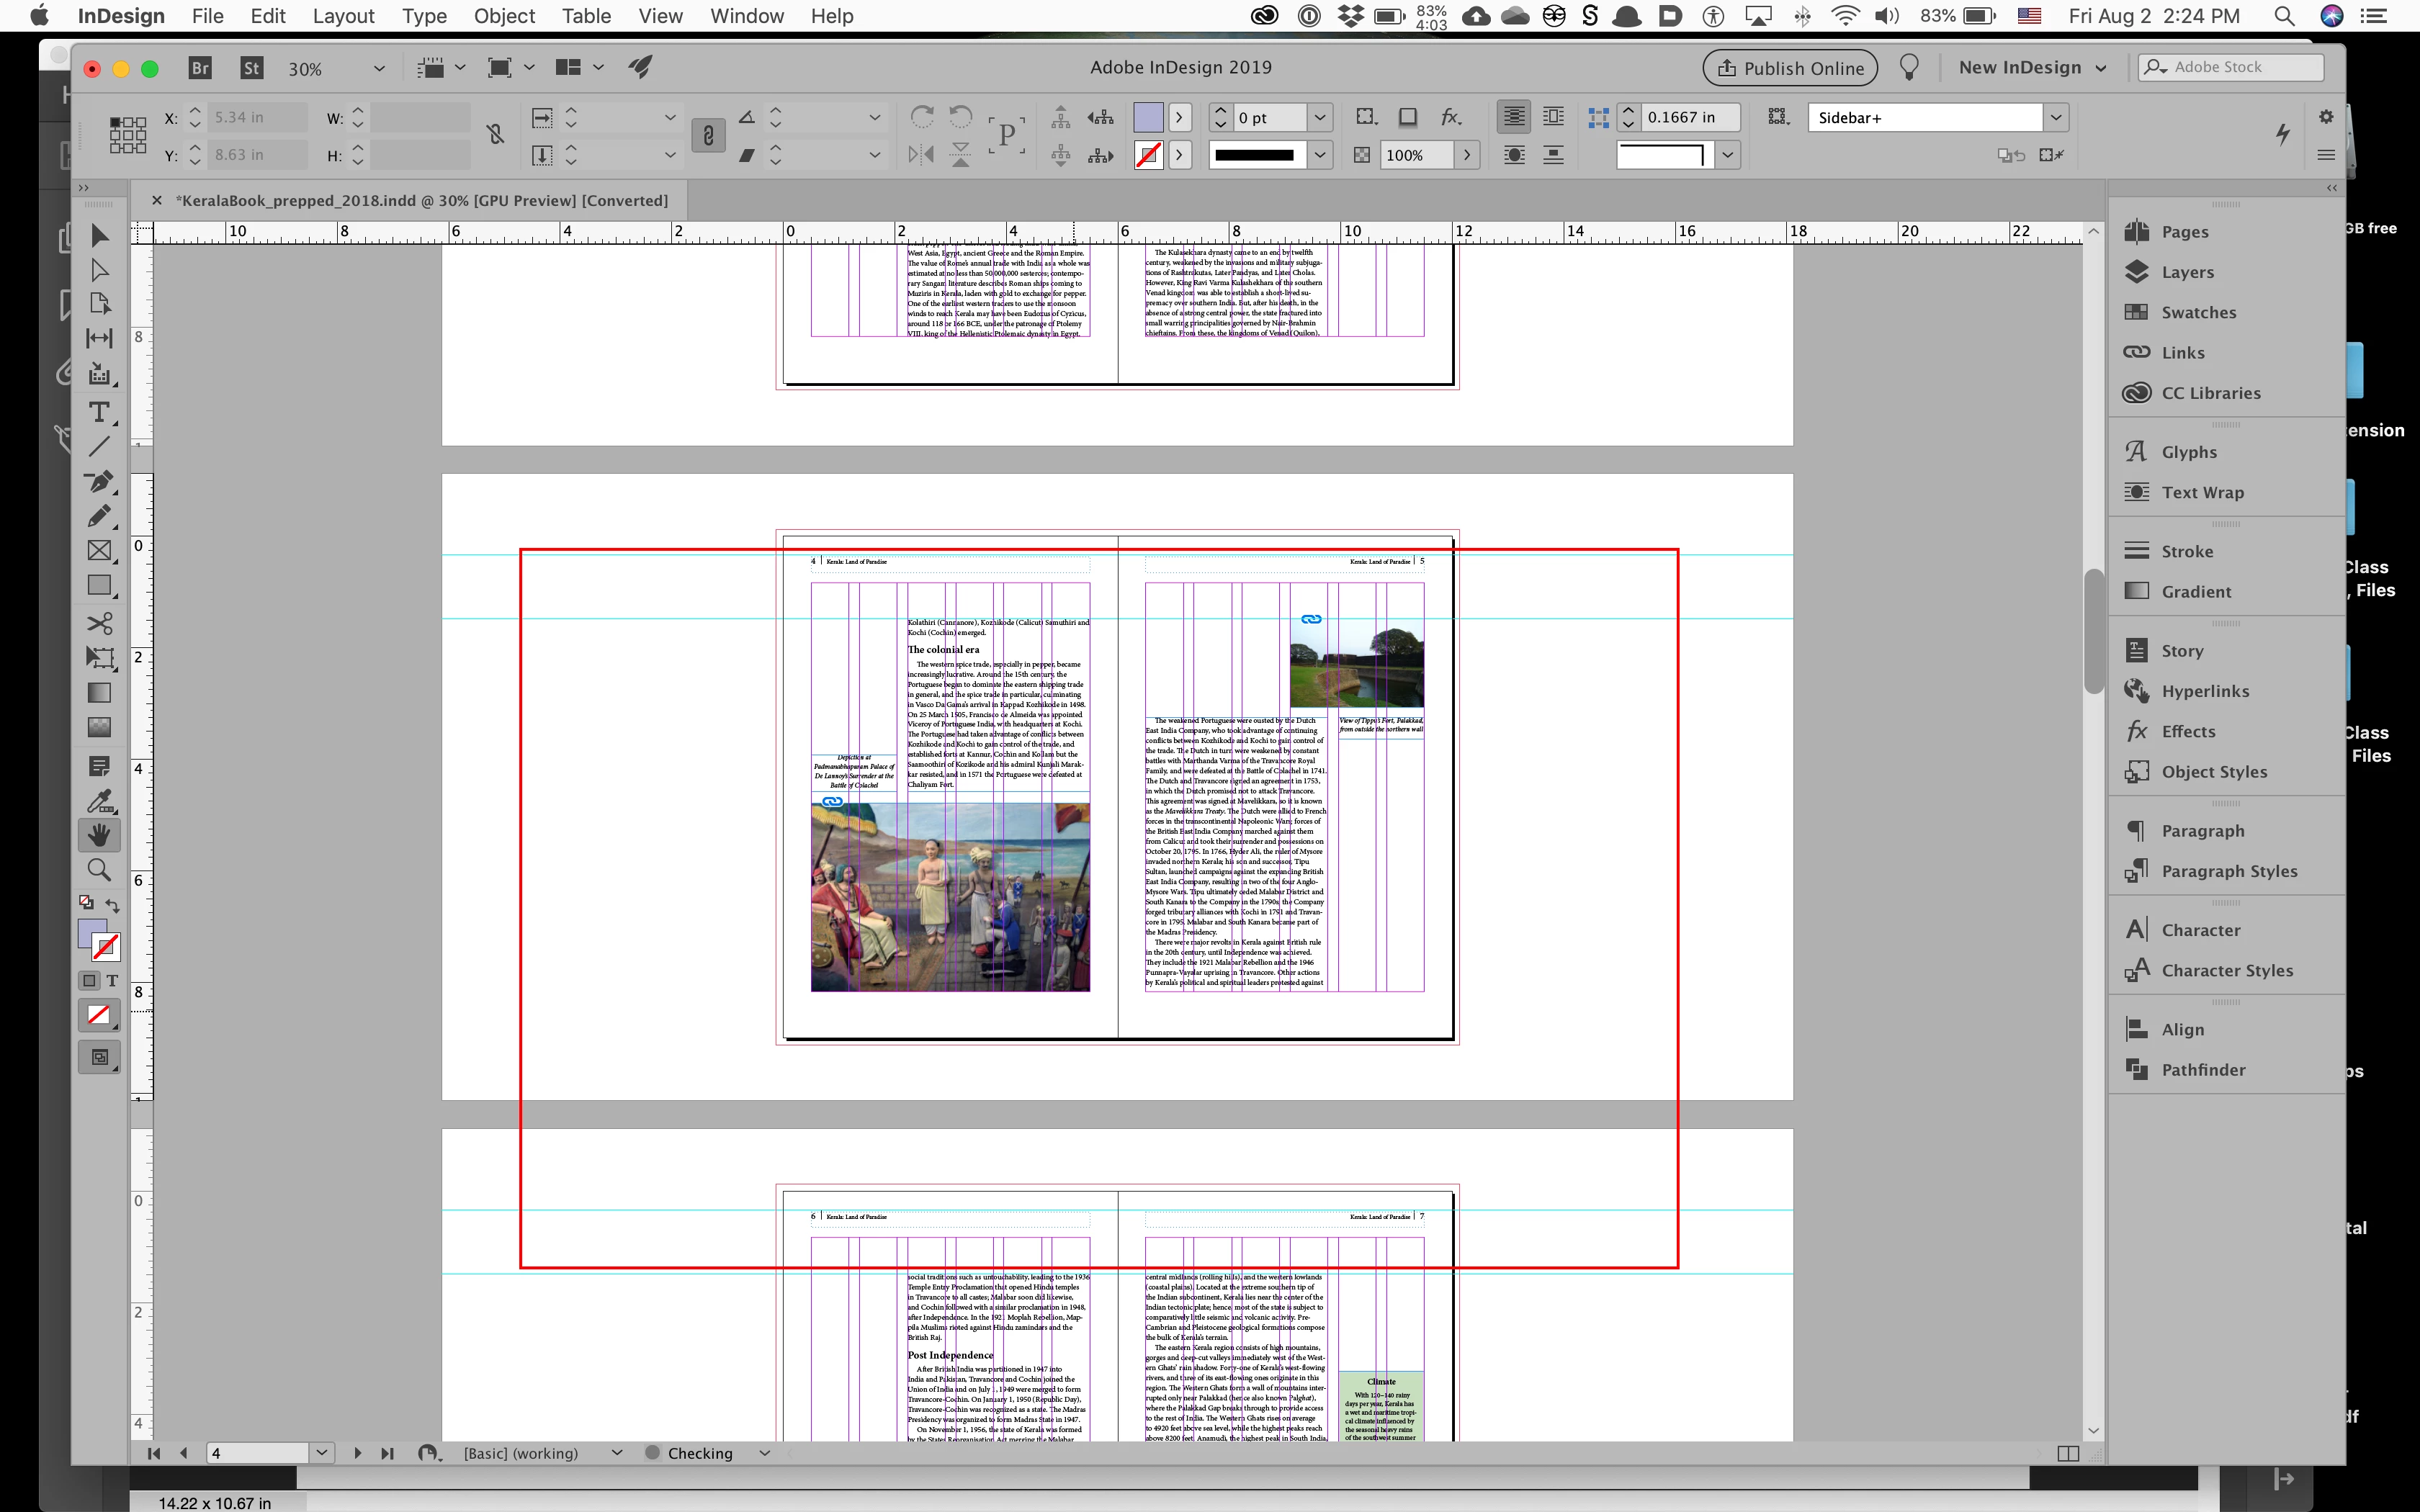Image resolution: width=2420 pixels, height=1512 pixels.
Task: Open the Paragraph Styles panel
Action: coord(2228,871)
